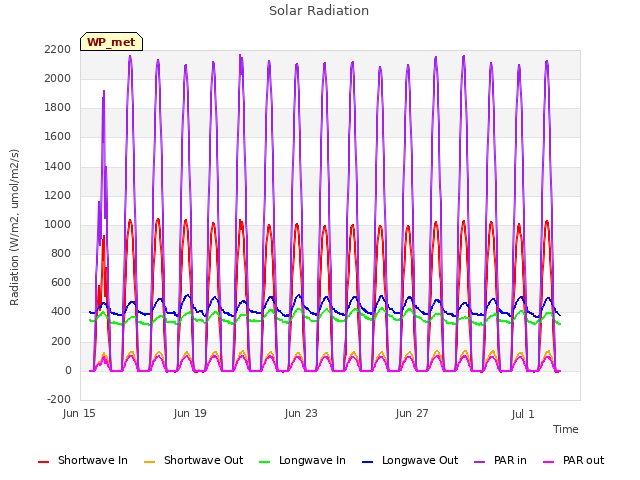This screenshot has width=640, height=480.
Task: Click the orange Shortwave Out legend swatch
Action: point(149,462)
